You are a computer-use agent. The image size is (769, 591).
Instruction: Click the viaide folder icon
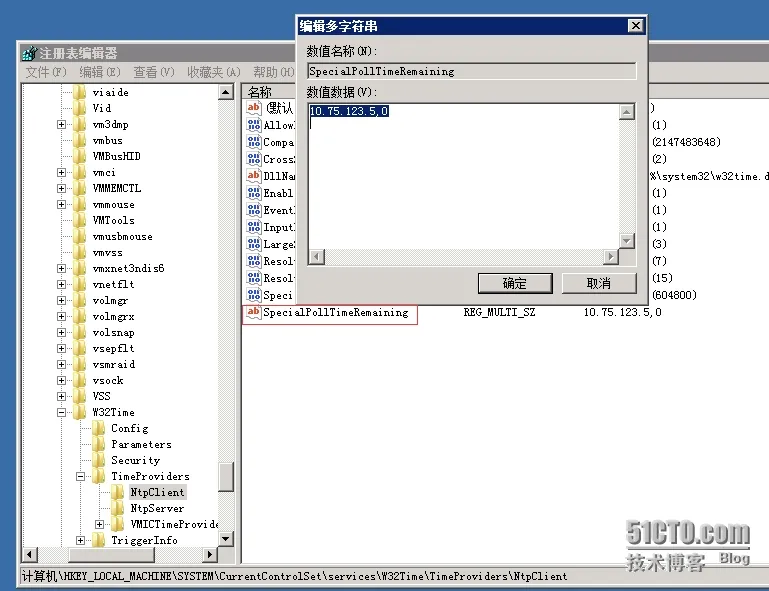[x=80, y=92]
